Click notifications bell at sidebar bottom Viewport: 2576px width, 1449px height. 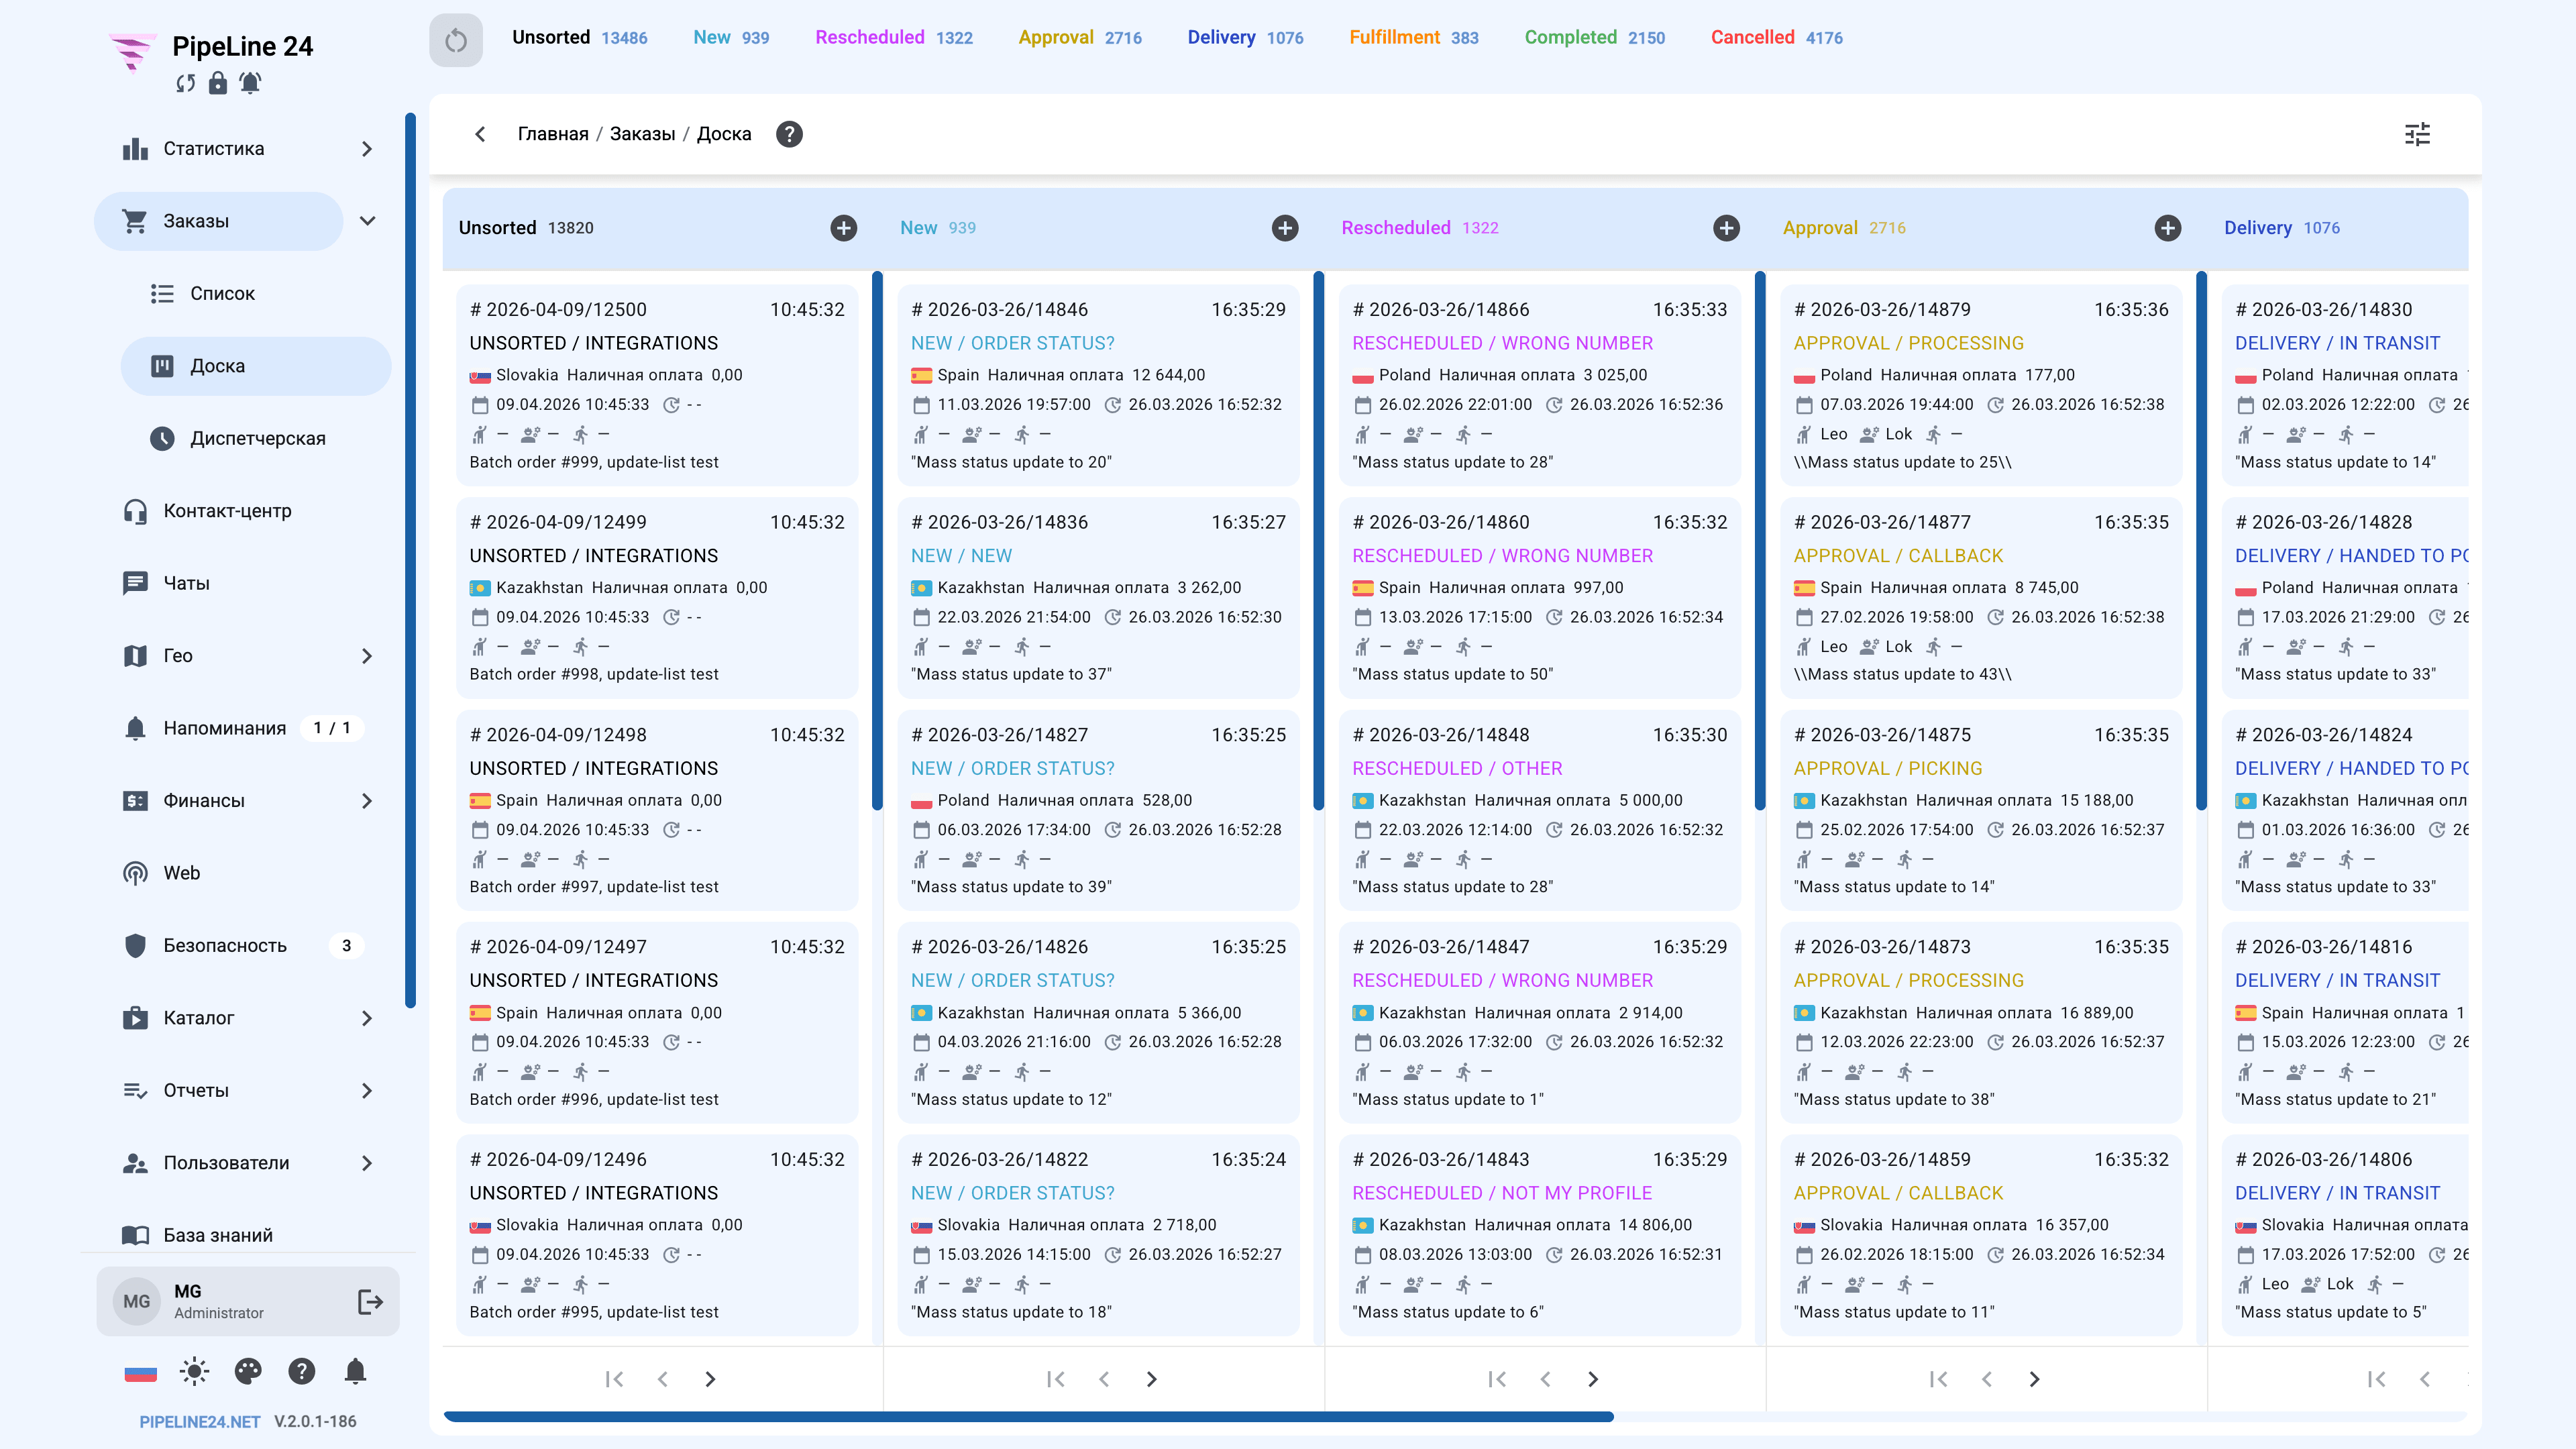[355, 1371]
